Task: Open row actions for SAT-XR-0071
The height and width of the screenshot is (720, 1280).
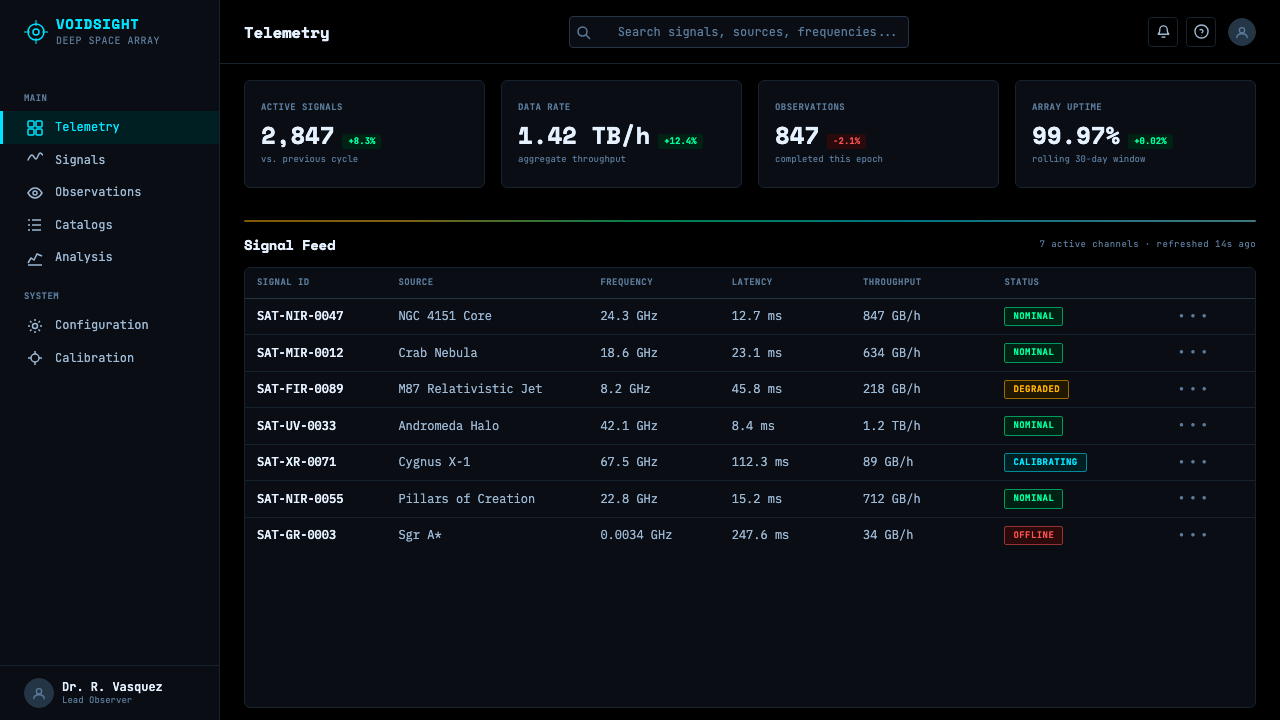Action: tap(1193, 462)
